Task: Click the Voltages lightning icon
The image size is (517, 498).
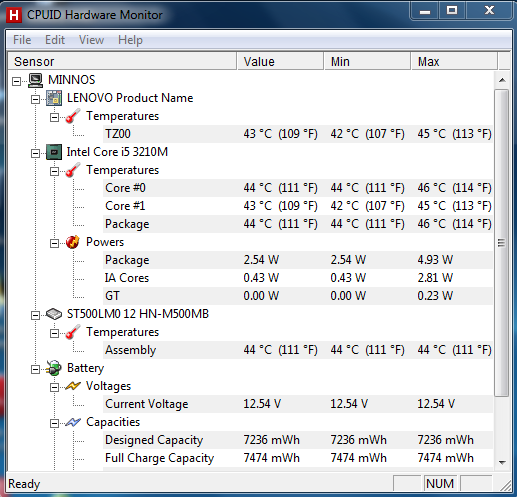Action: (73, 386)
